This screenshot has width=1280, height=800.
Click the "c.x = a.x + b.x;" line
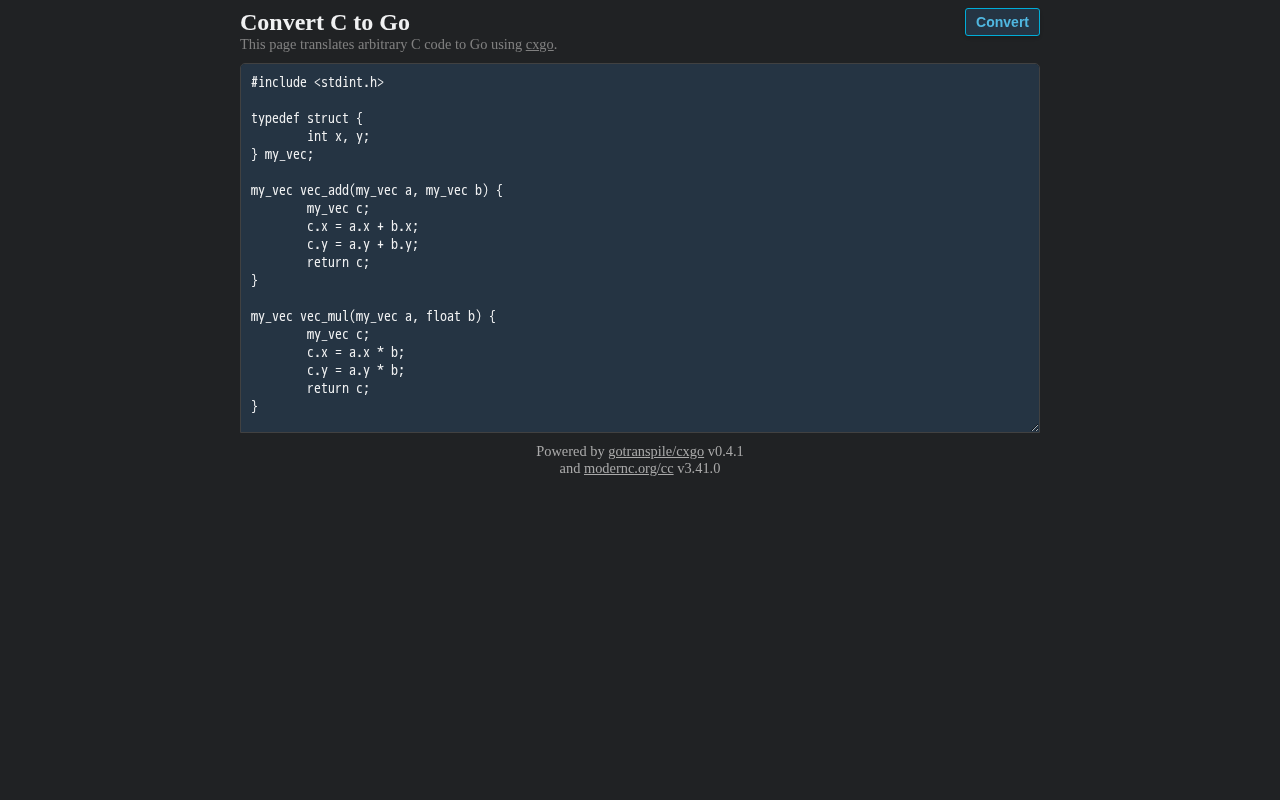(362, 226)
